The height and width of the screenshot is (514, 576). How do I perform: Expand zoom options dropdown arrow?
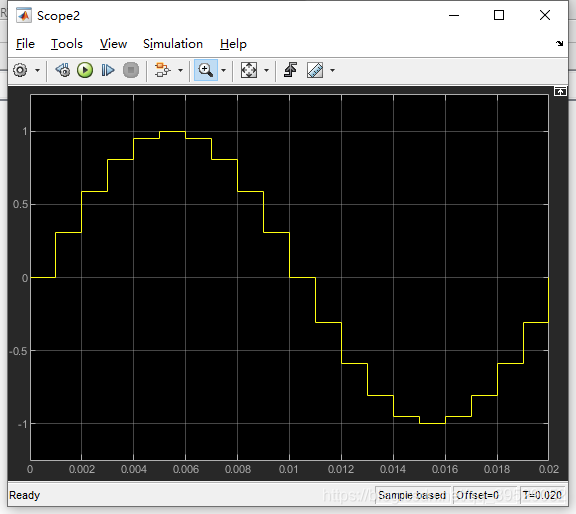click(x=223, y=70)
